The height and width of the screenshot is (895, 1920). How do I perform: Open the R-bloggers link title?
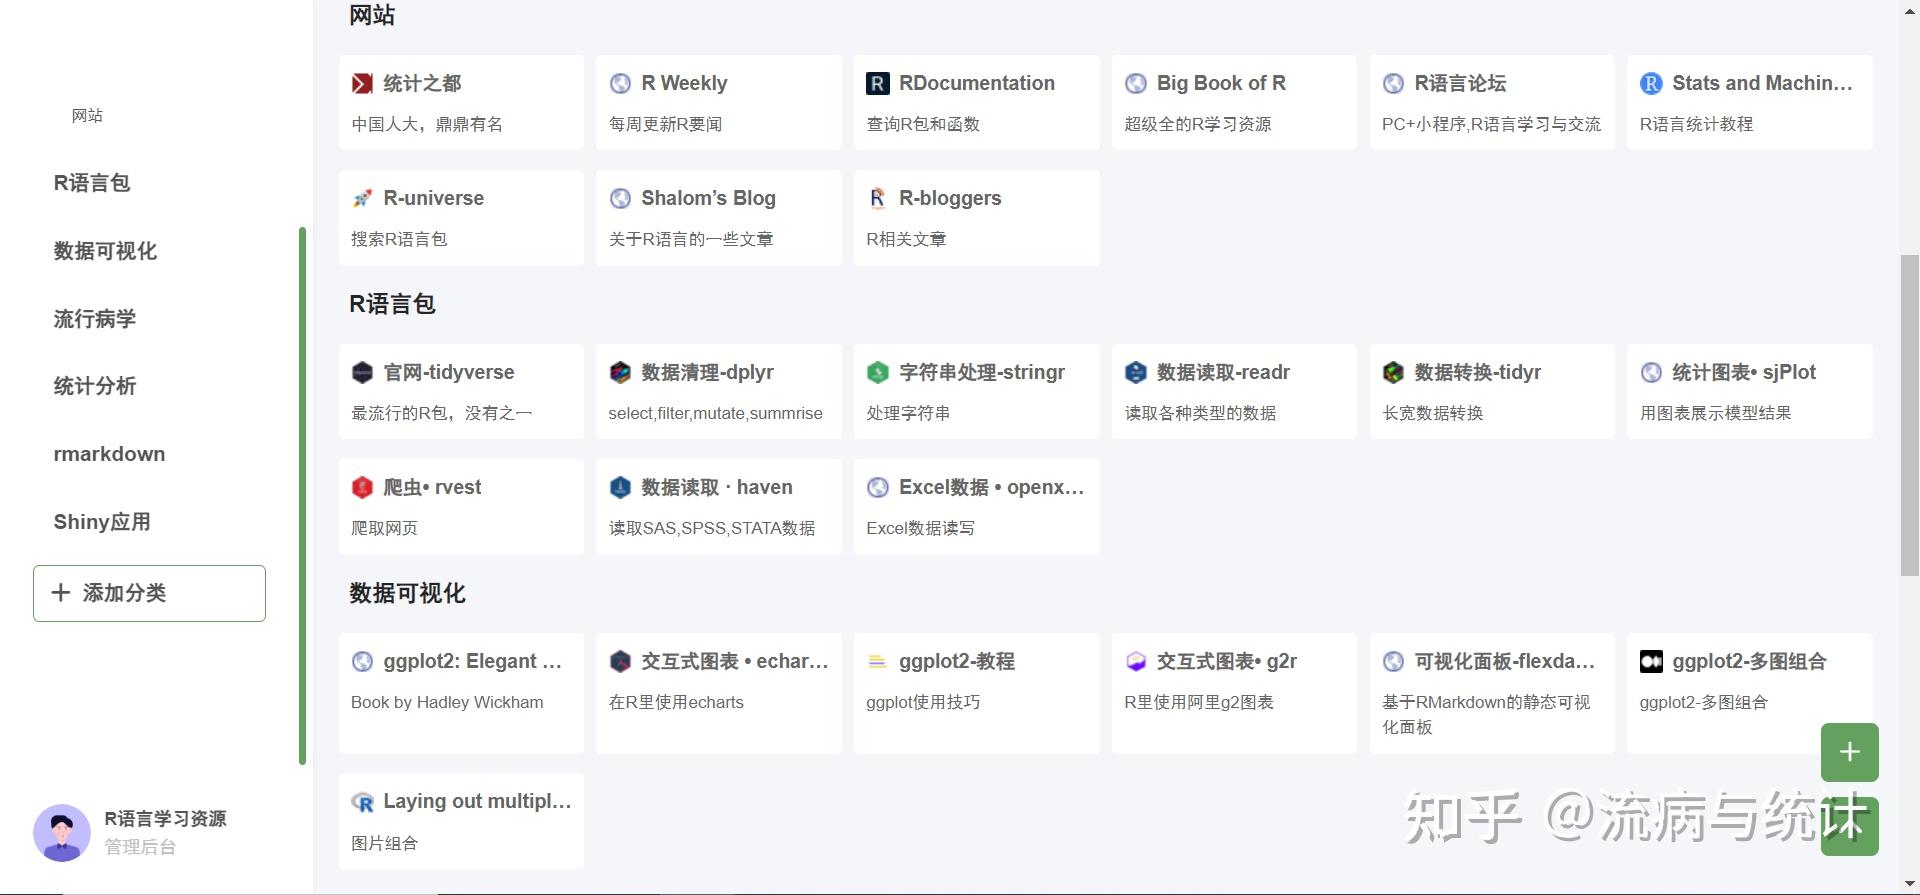click(x=950, y=199)
